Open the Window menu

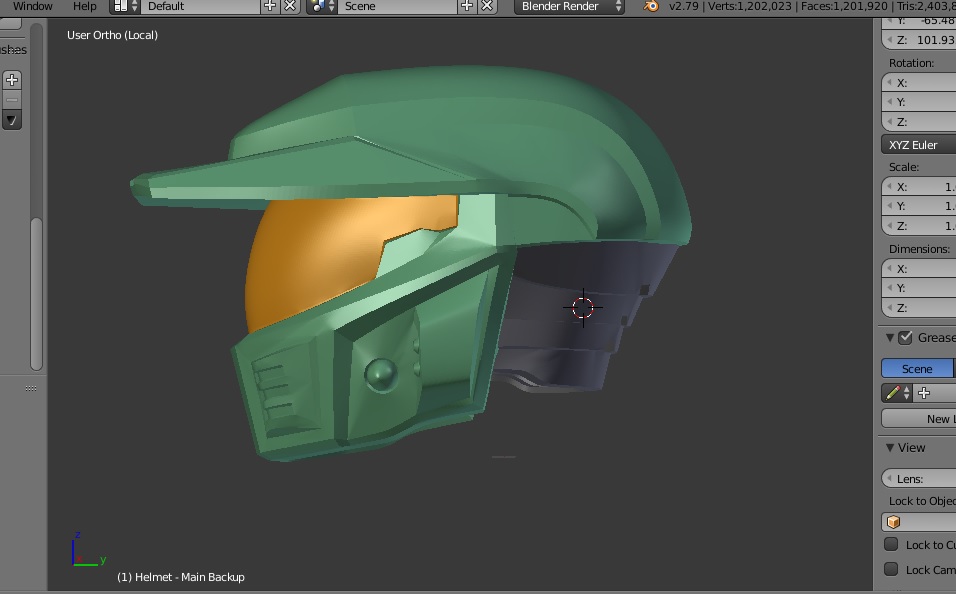(x=33, y=6)
